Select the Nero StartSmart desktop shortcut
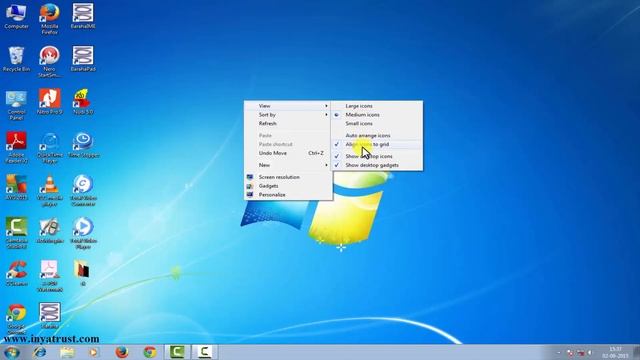 pos(49,62)
